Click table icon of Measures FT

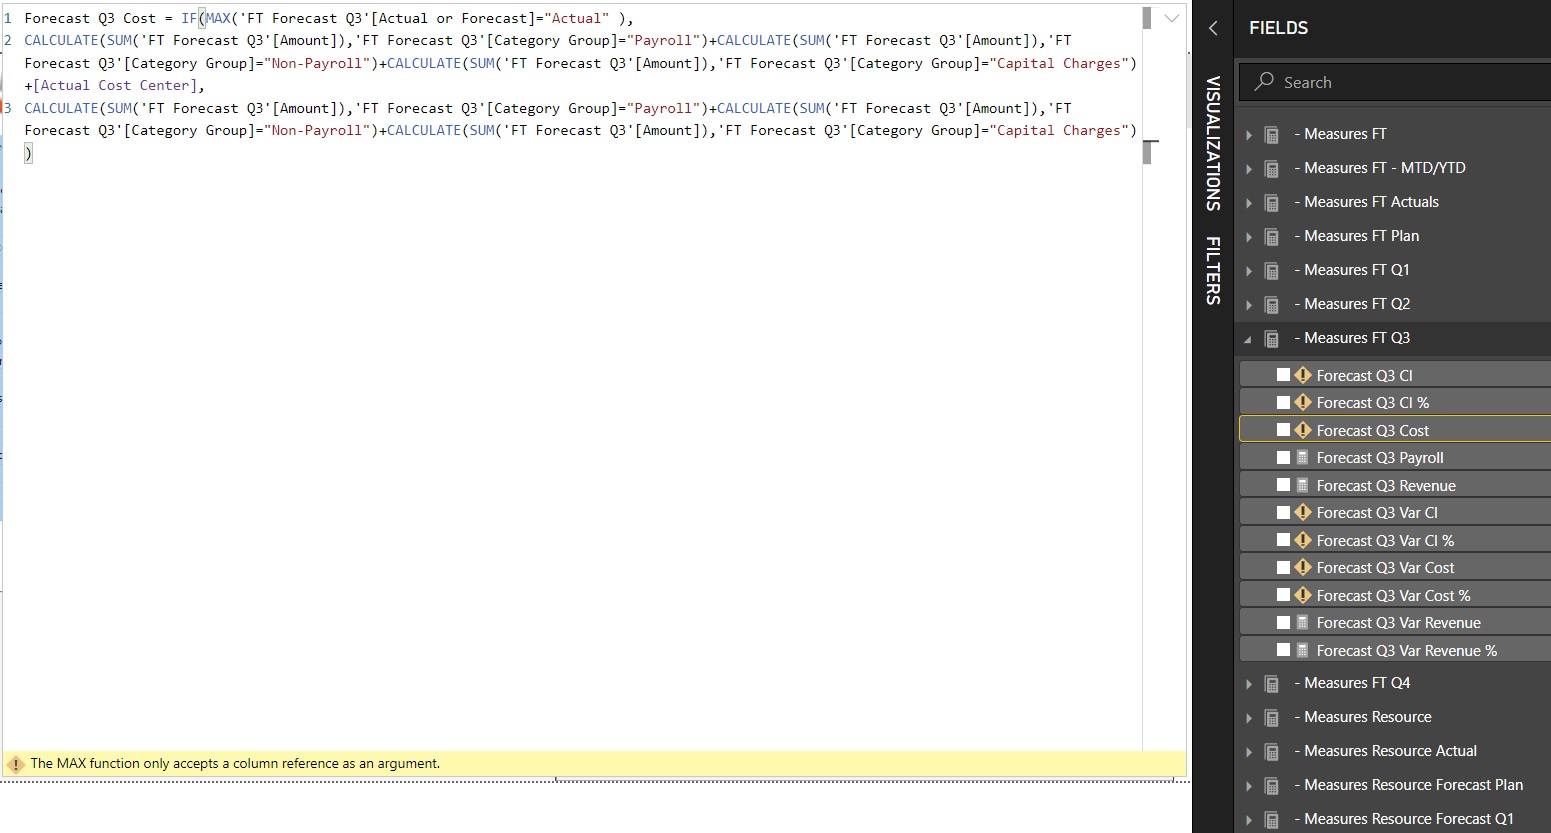coord(1272,134)
